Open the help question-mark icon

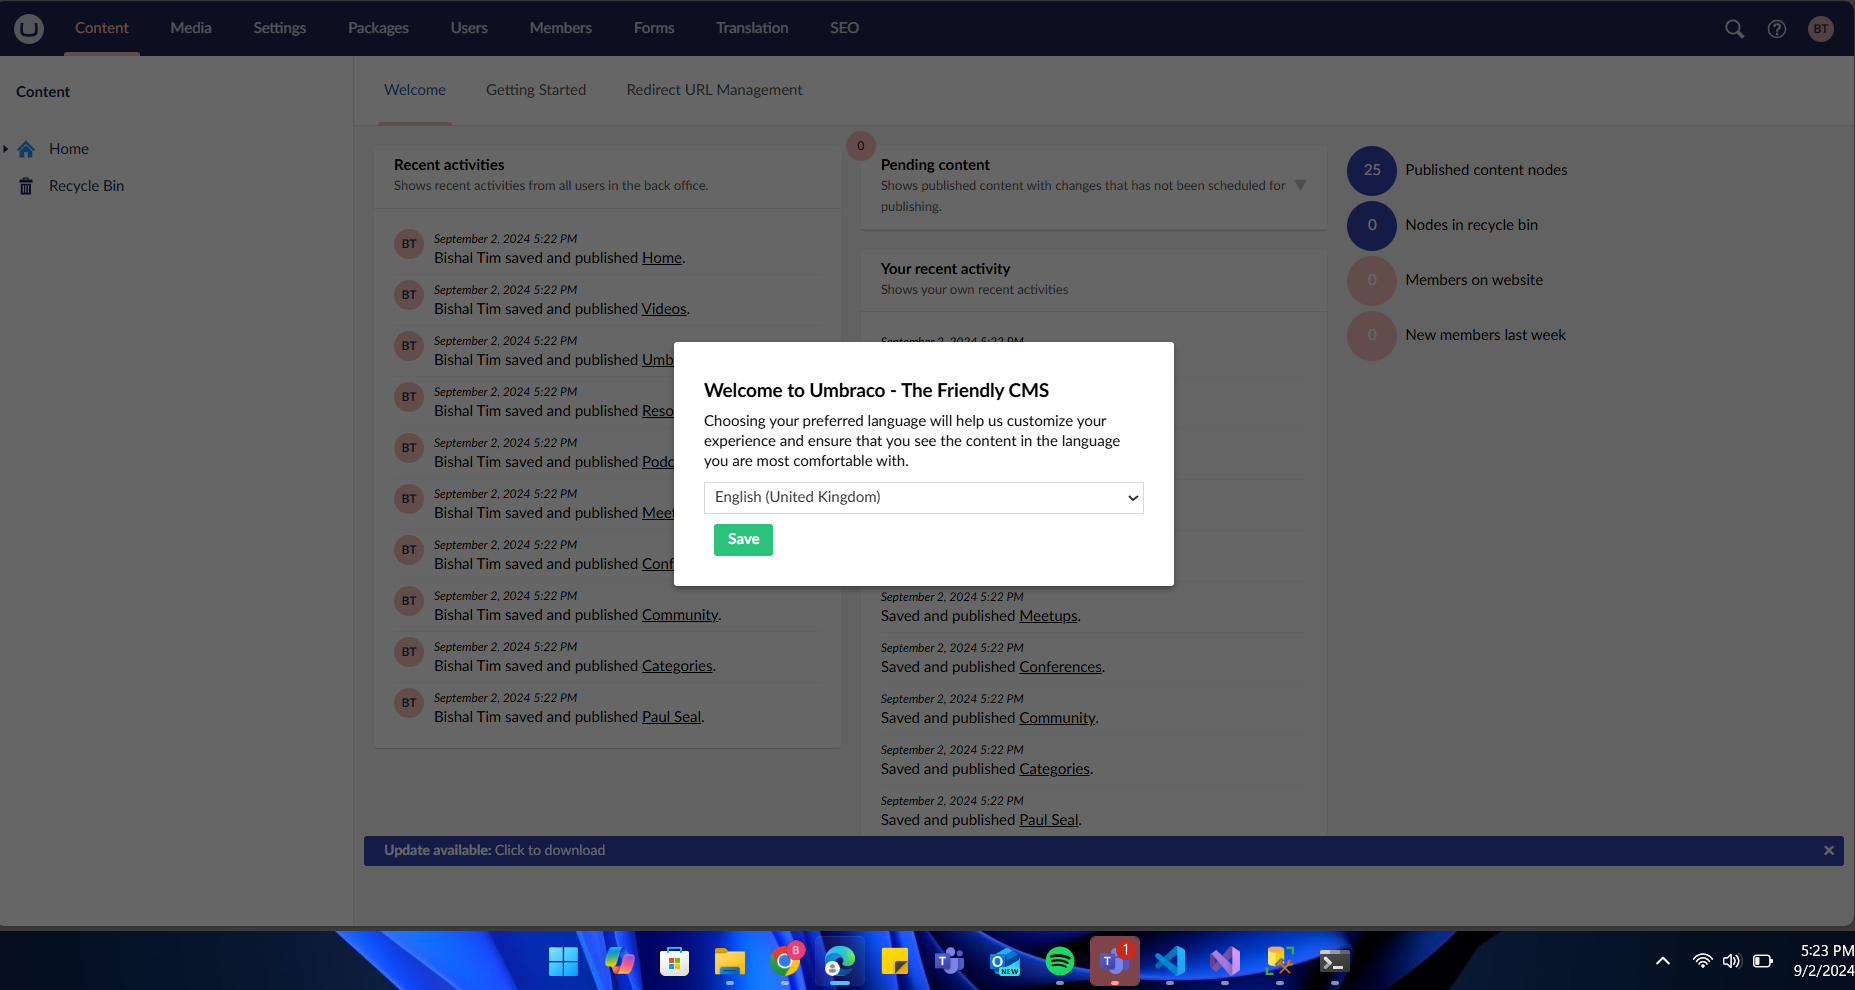(1777, 29)
